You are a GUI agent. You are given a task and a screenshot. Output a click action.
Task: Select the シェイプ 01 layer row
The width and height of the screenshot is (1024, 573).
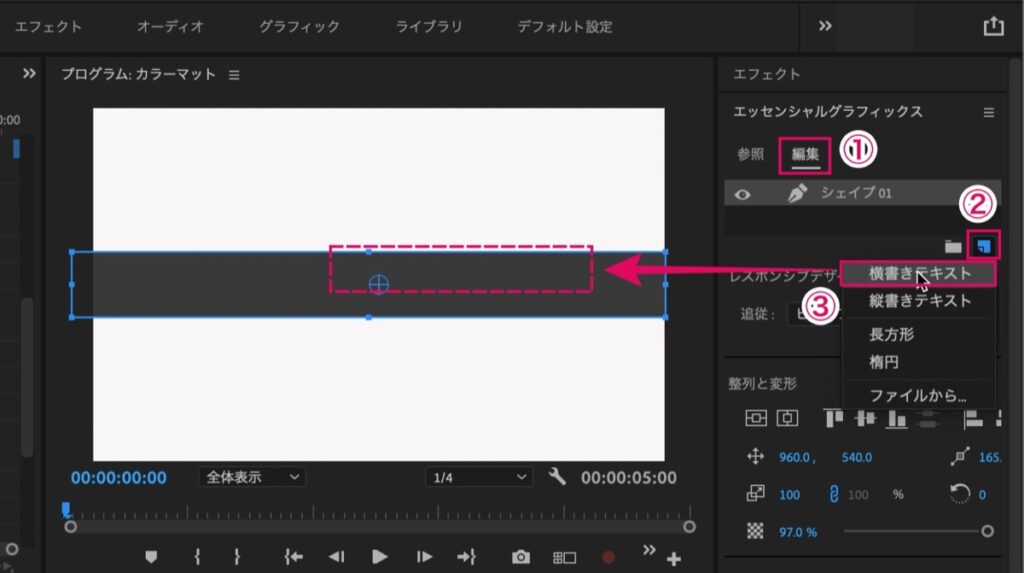coord(862,193)
